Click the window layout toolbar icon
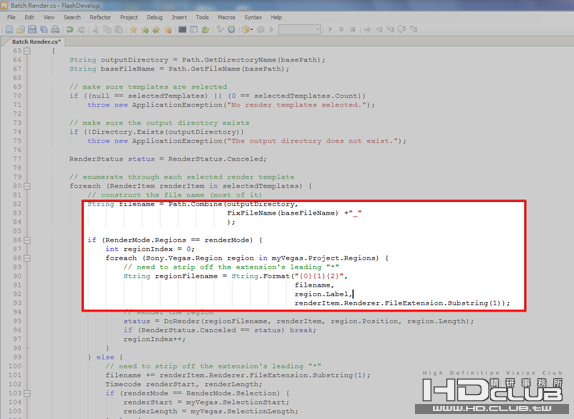The height and width of the screenshot is (419, 574). [194, 29]
